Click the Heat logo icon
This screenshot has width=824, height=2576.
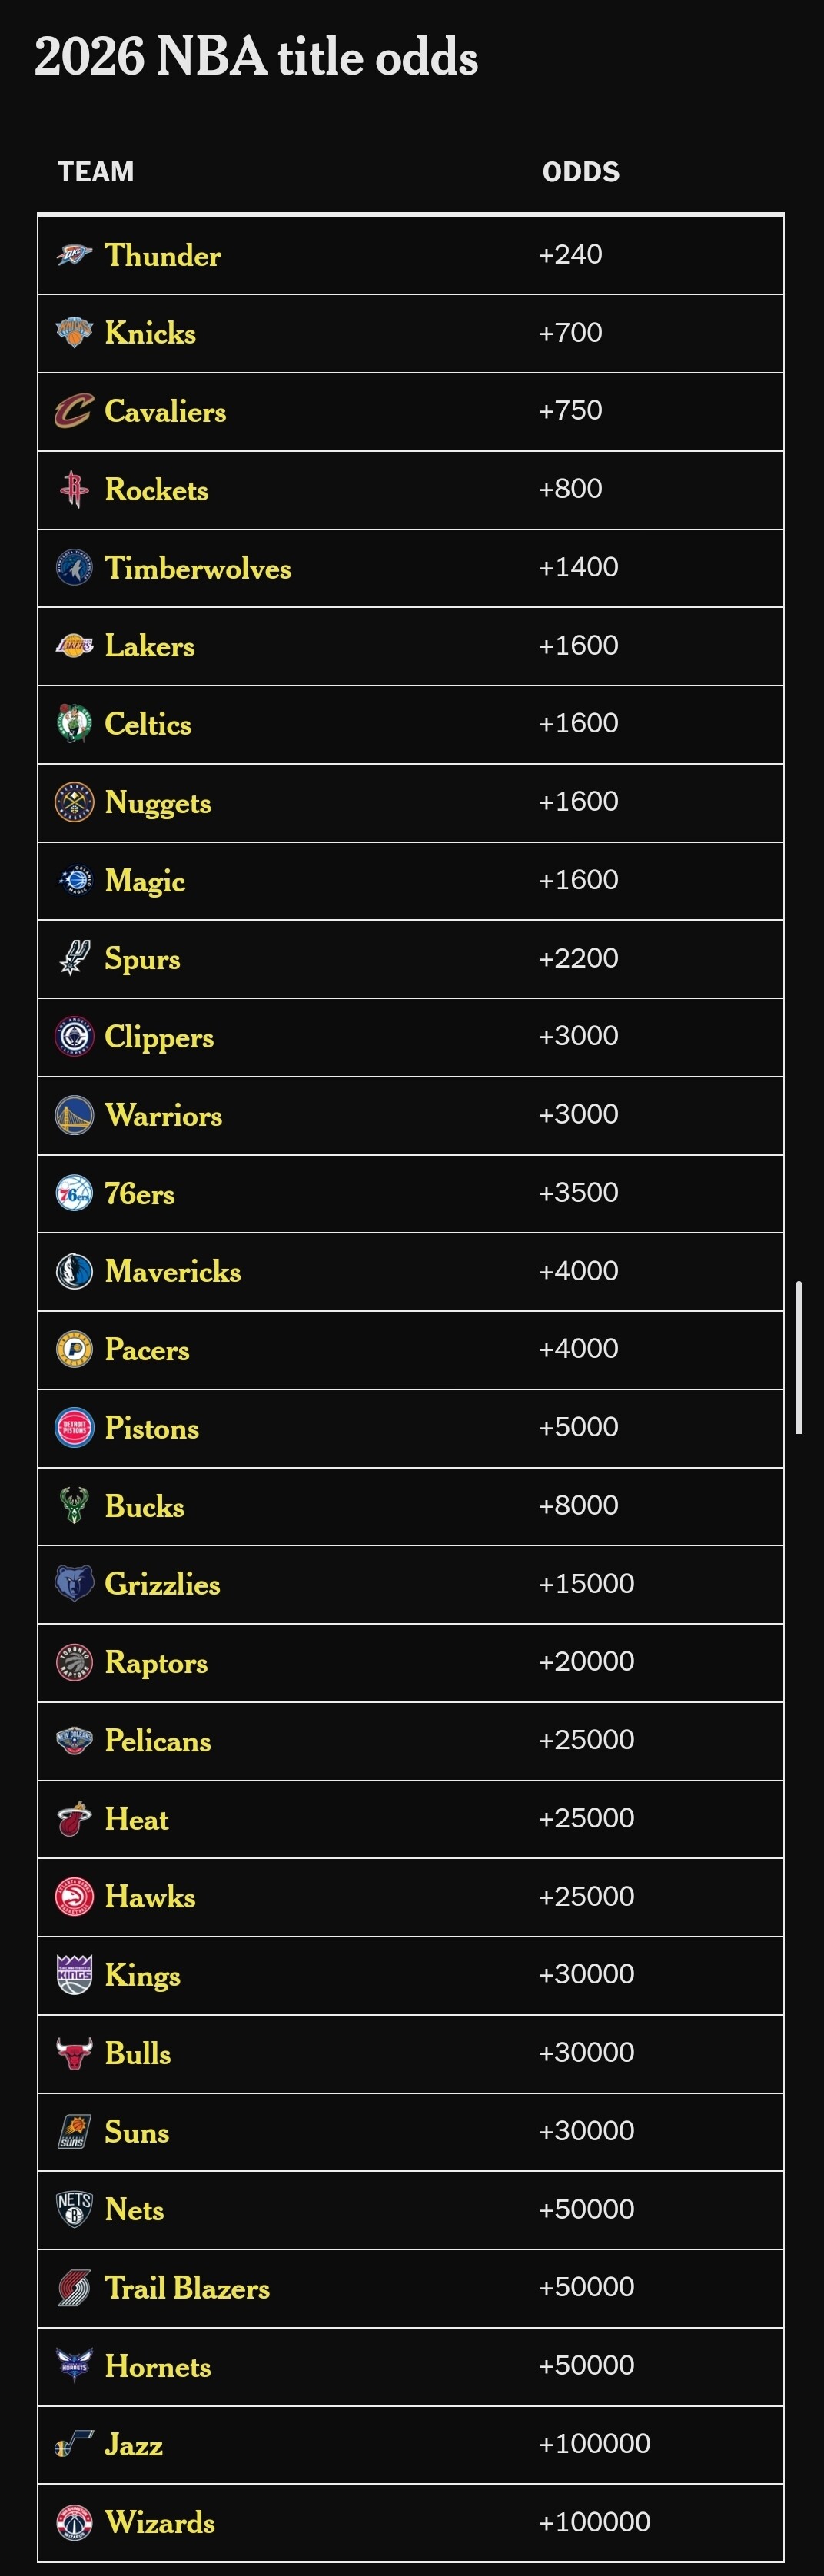74,1819
